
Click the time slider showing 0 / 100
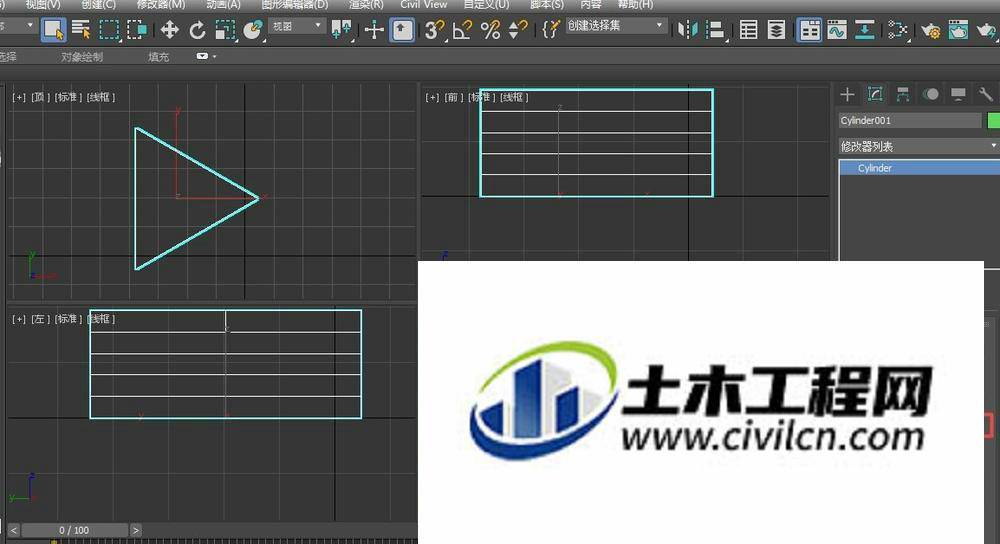pos(74,530)
